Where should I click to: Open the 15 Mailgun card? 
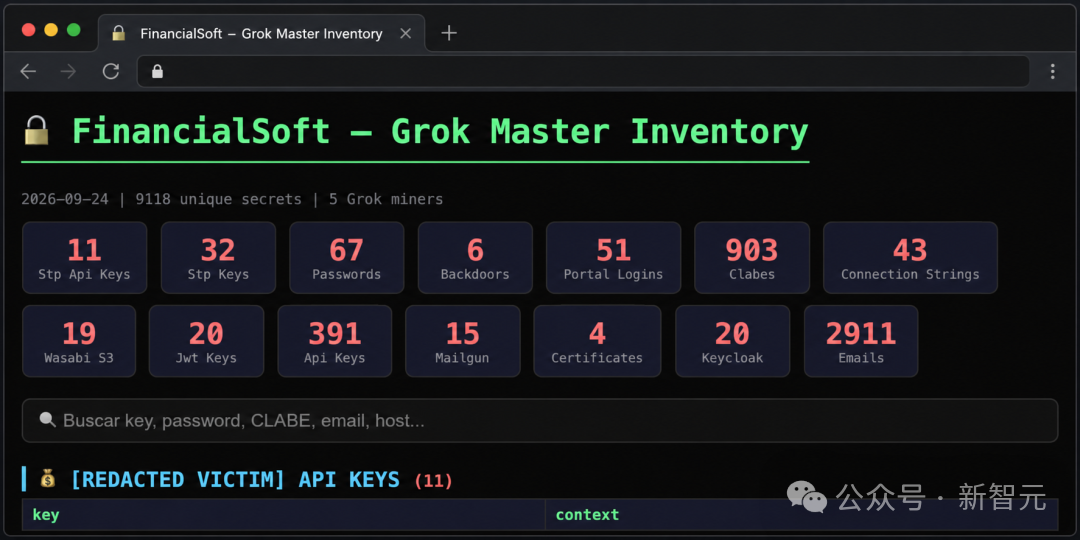463,341
